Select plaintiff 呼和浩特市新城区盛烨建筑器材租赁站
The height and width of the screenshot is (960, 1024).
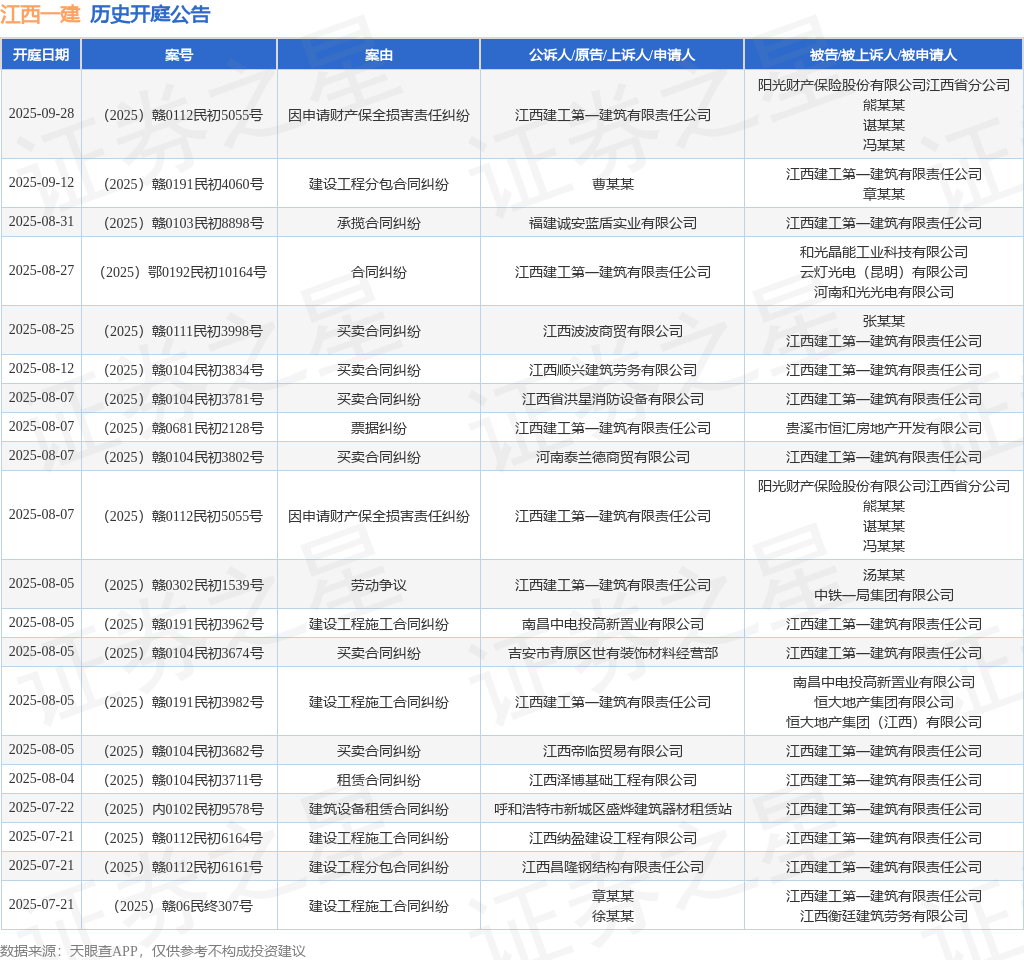pos(613,809)
